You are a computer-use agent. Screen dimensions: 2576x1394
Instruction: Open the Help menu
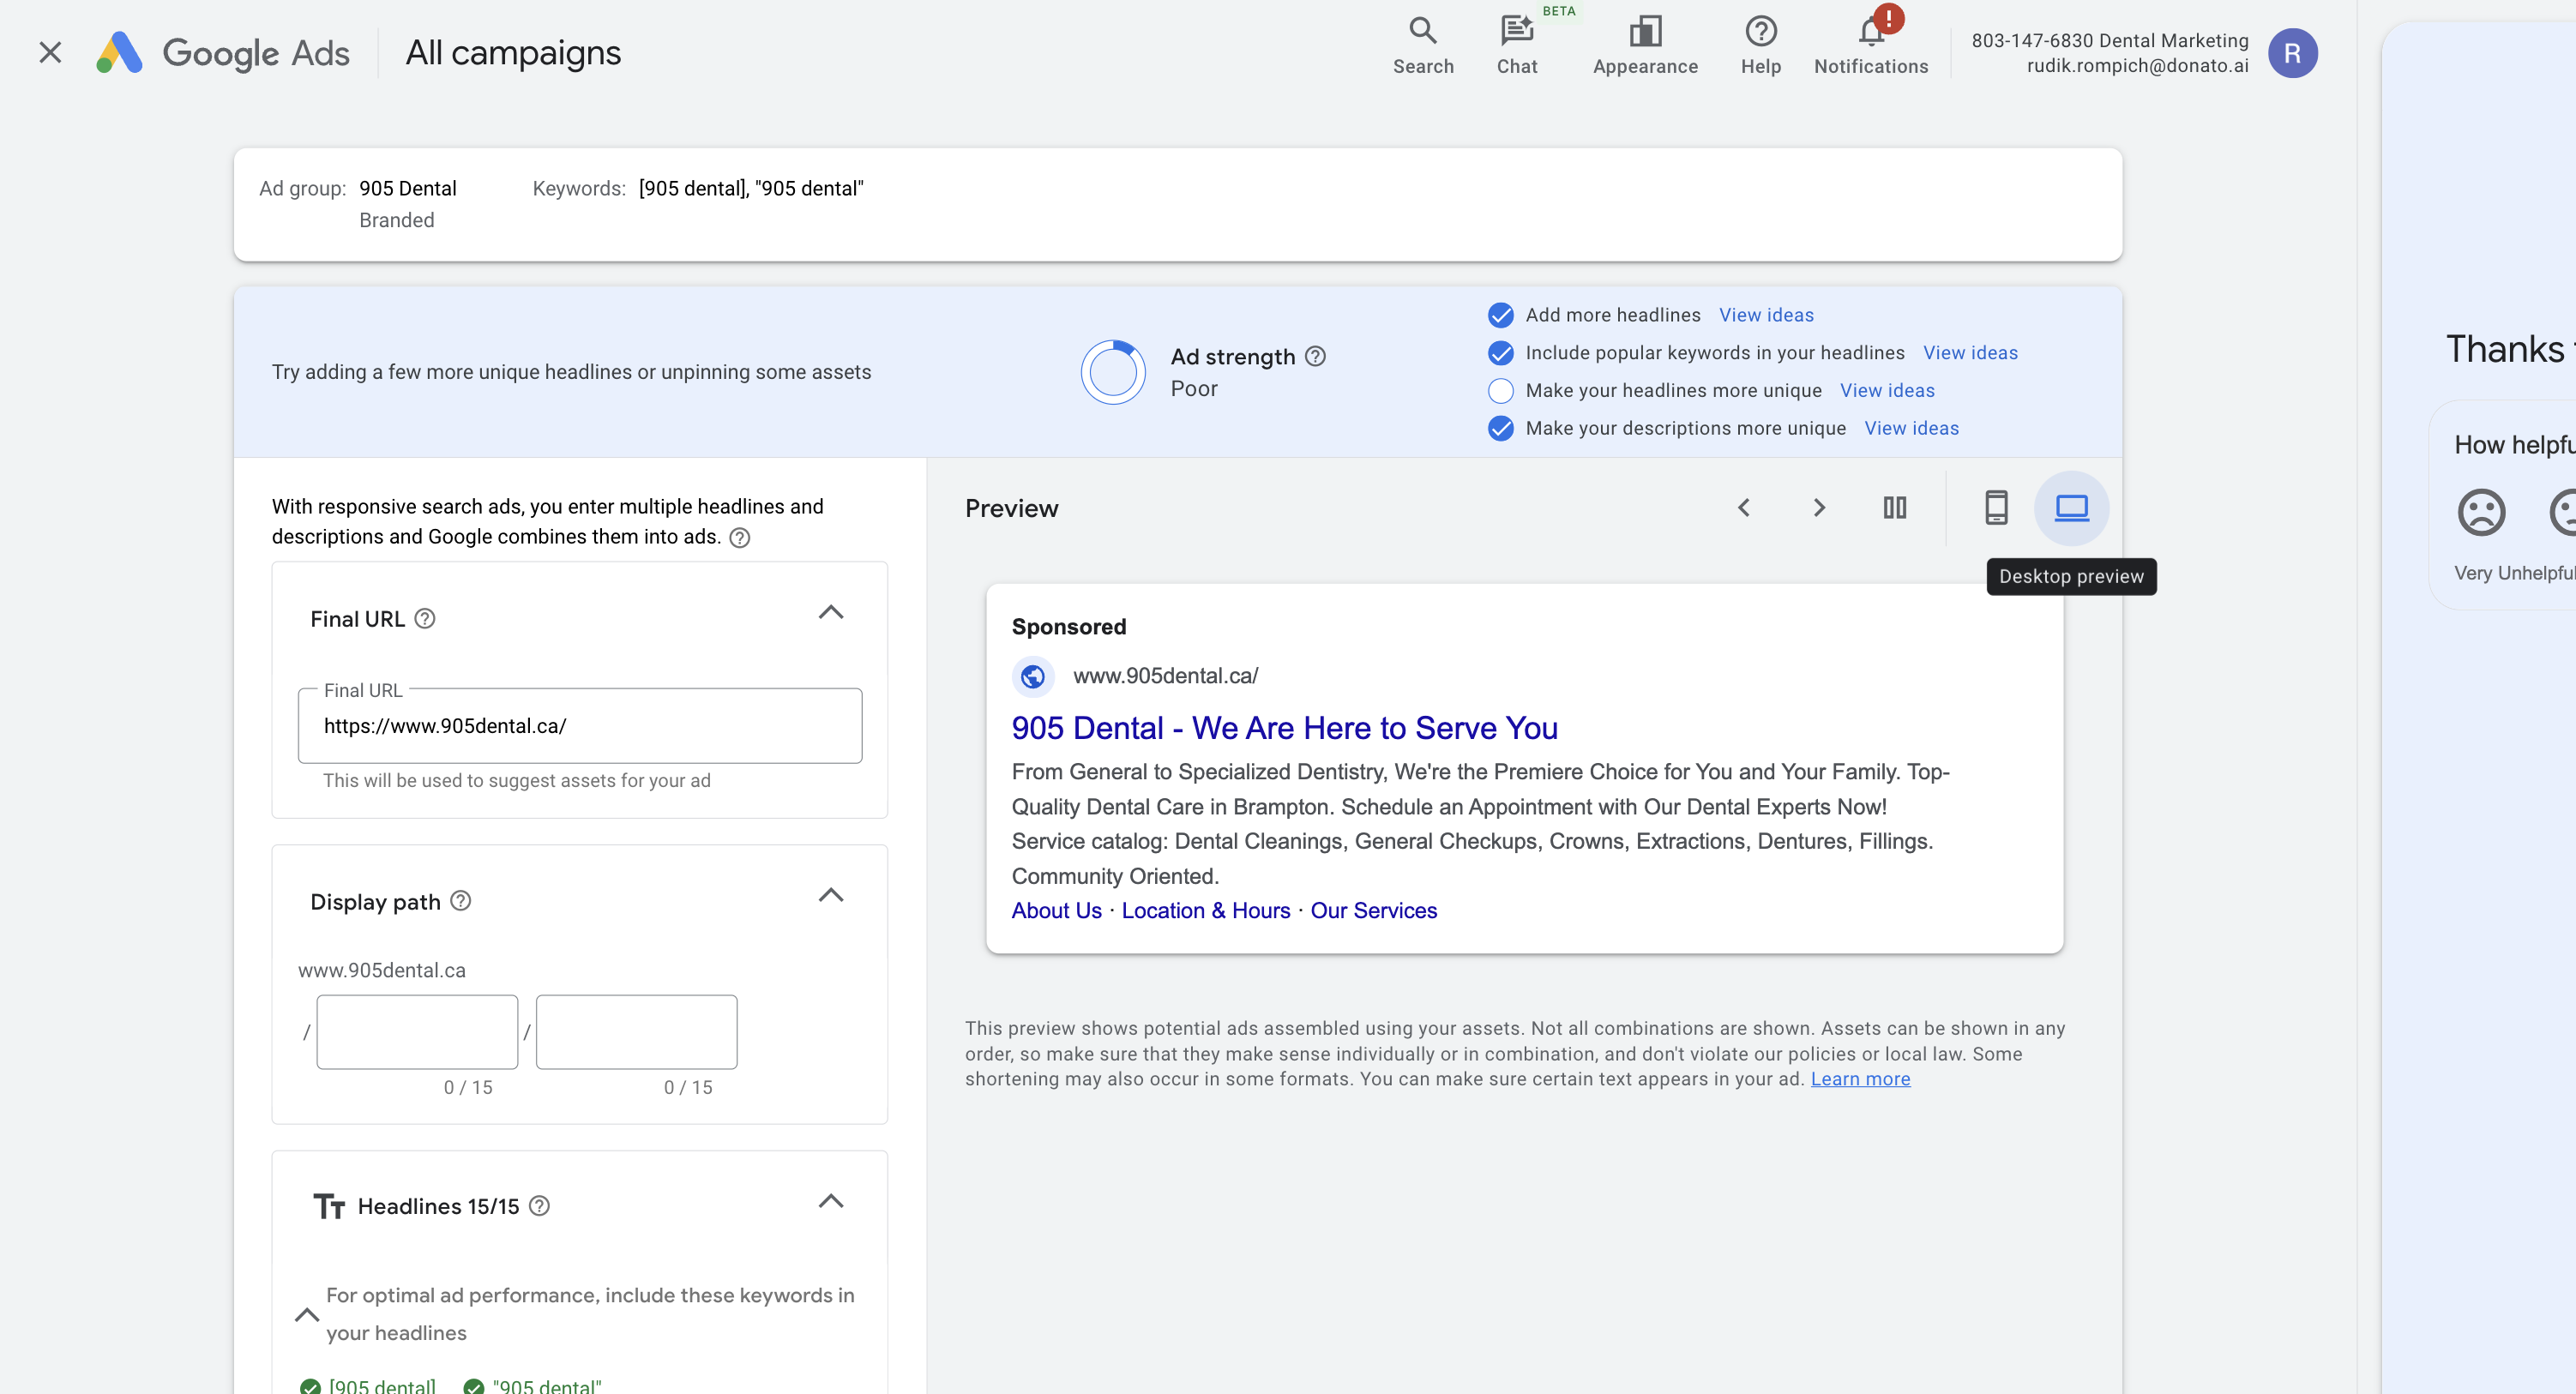pyautogui.click(x=1760, y=45)
